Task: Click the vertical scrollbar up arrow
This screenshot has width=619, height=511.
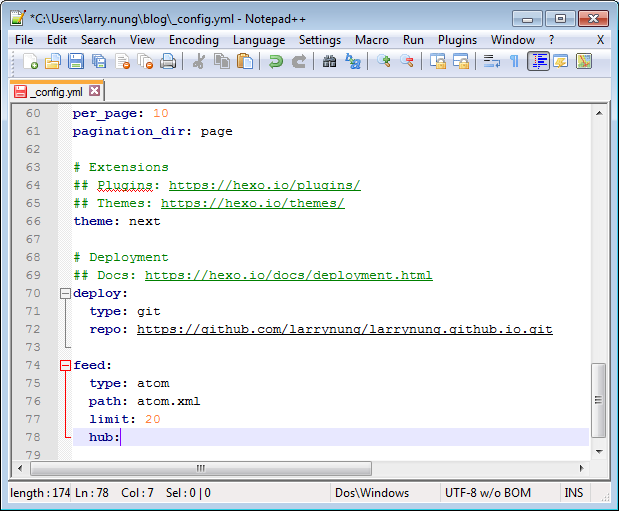Action: point(599,113)
